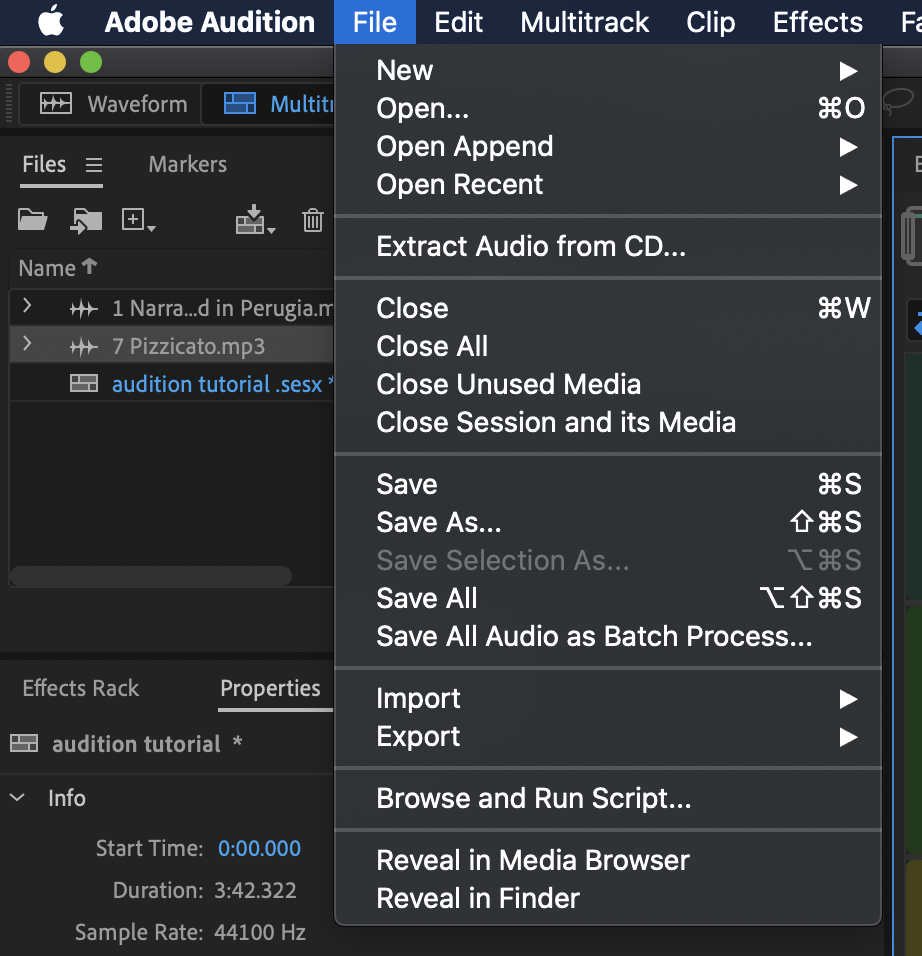The image size is (922, 956).
Task: Select Browse and Run Script...
Action: coord(608,799)
